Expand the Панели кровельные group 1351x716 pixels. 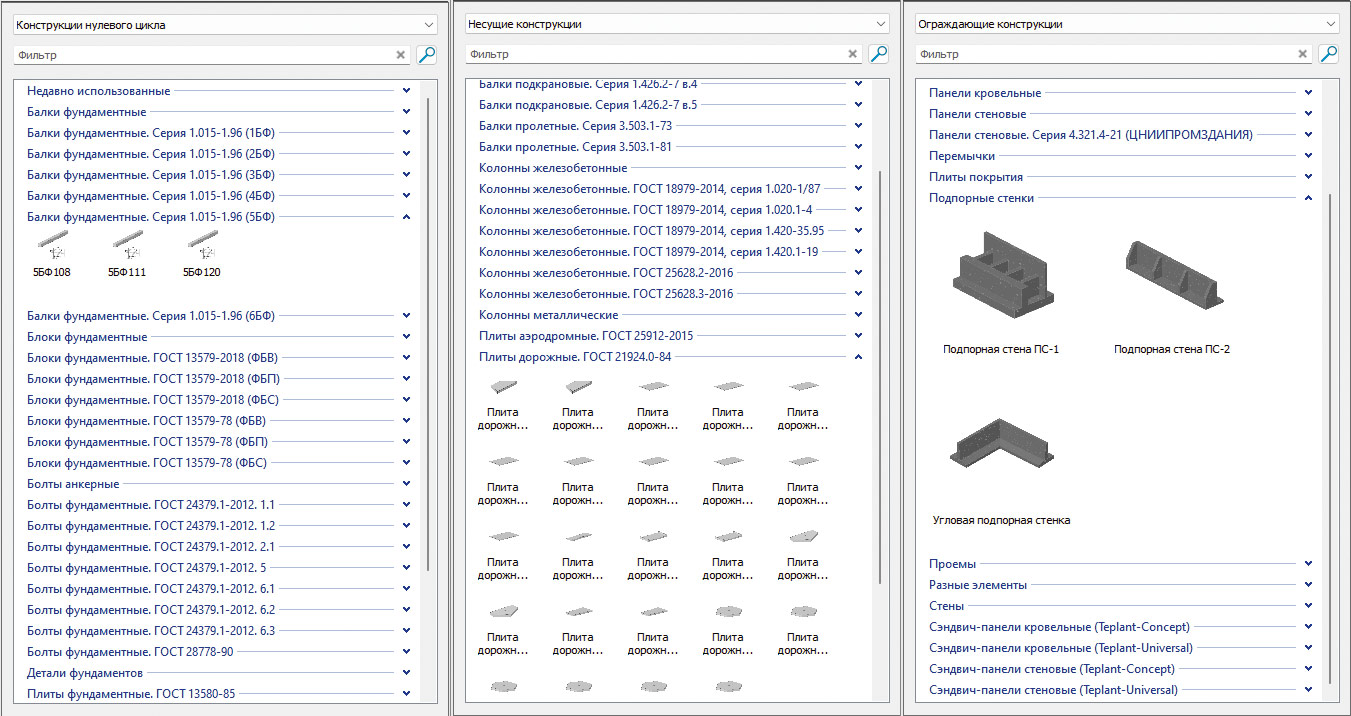[1309, 93]
